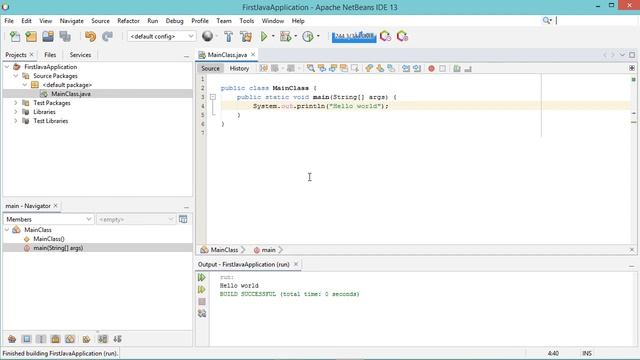Click the Open Project toolbar icon
This screenshot has width=640, height=360.
(x=48, y=36)
